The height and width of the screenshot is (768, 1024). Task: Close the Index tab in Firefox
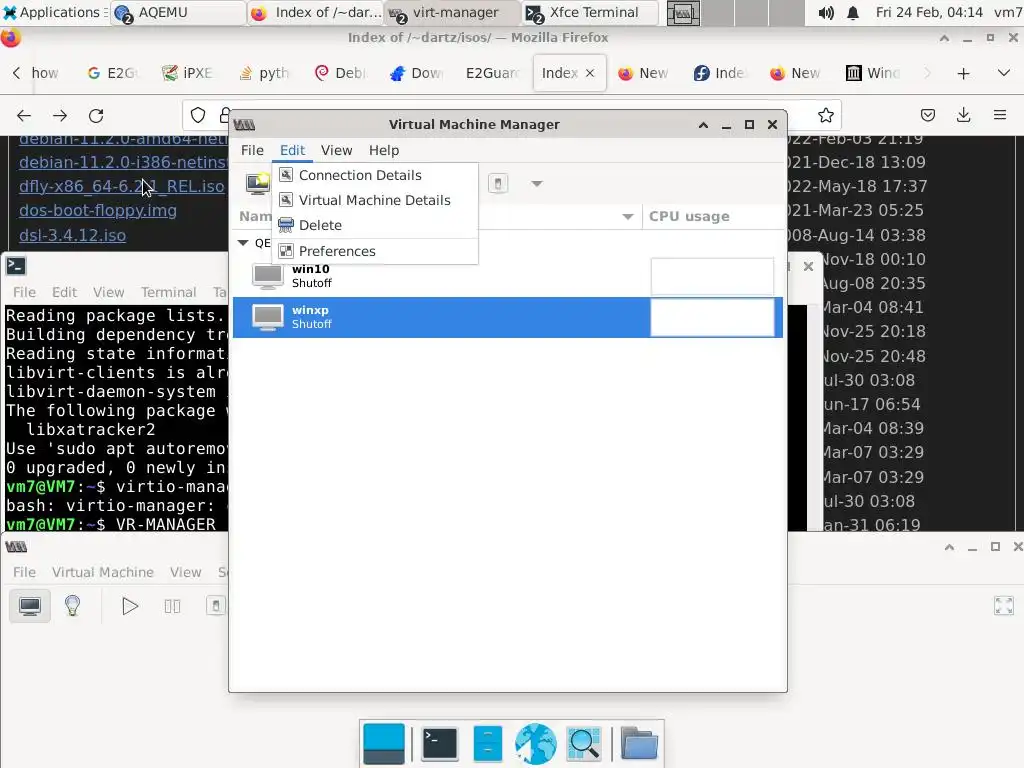[590, 73]
